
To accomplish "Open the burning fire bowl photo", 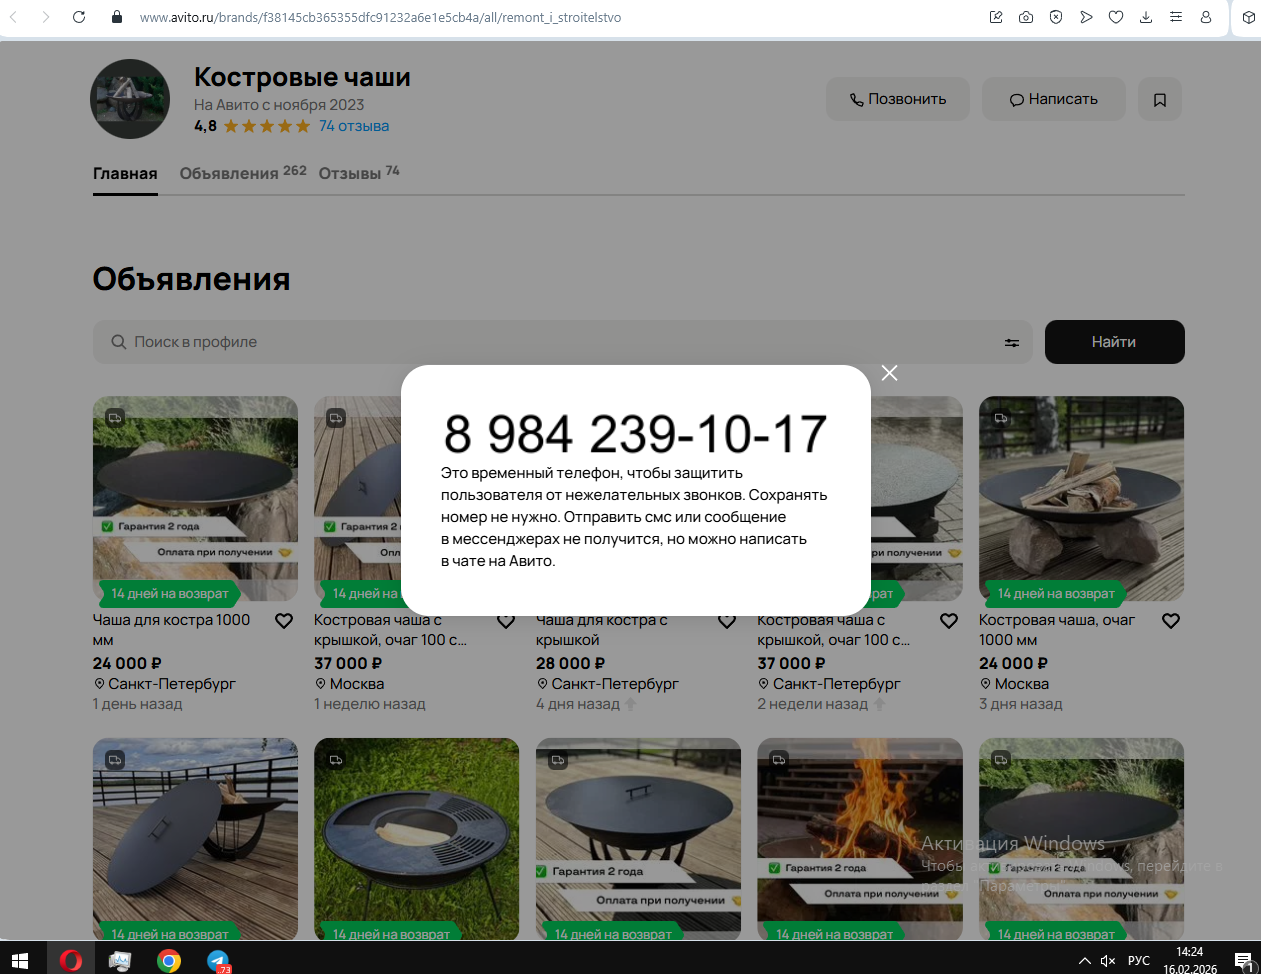I will pos(860,839).
